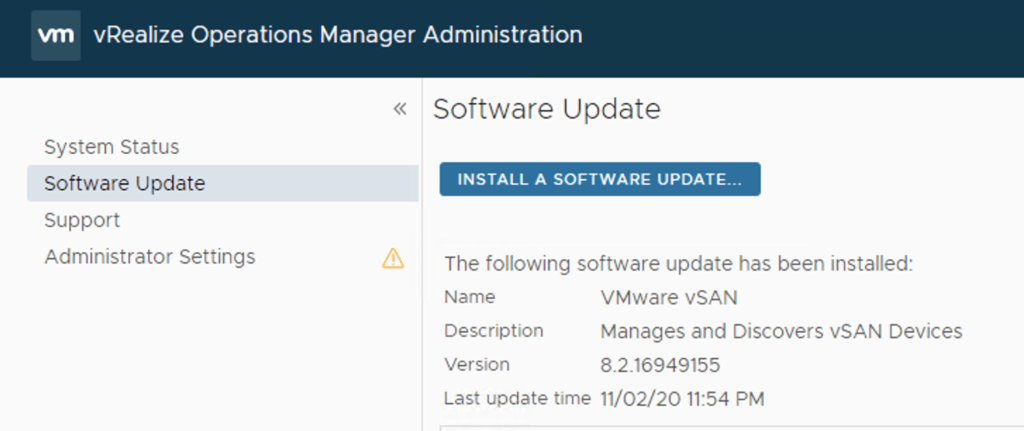Click the Description field label
The image size is (1024, 431).
[494, 331]
